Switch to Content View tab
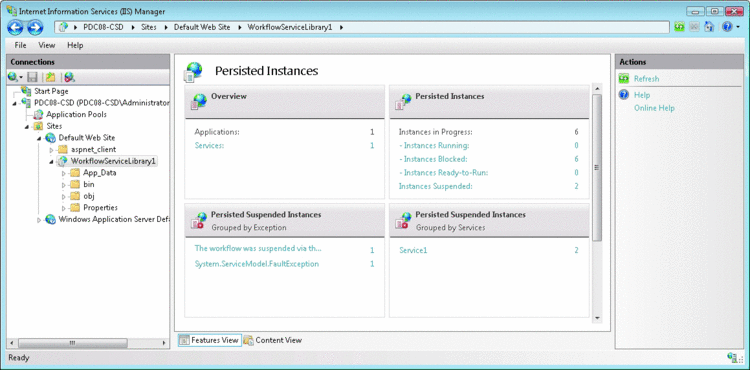The image size is (750, 370). coord(273,340)
